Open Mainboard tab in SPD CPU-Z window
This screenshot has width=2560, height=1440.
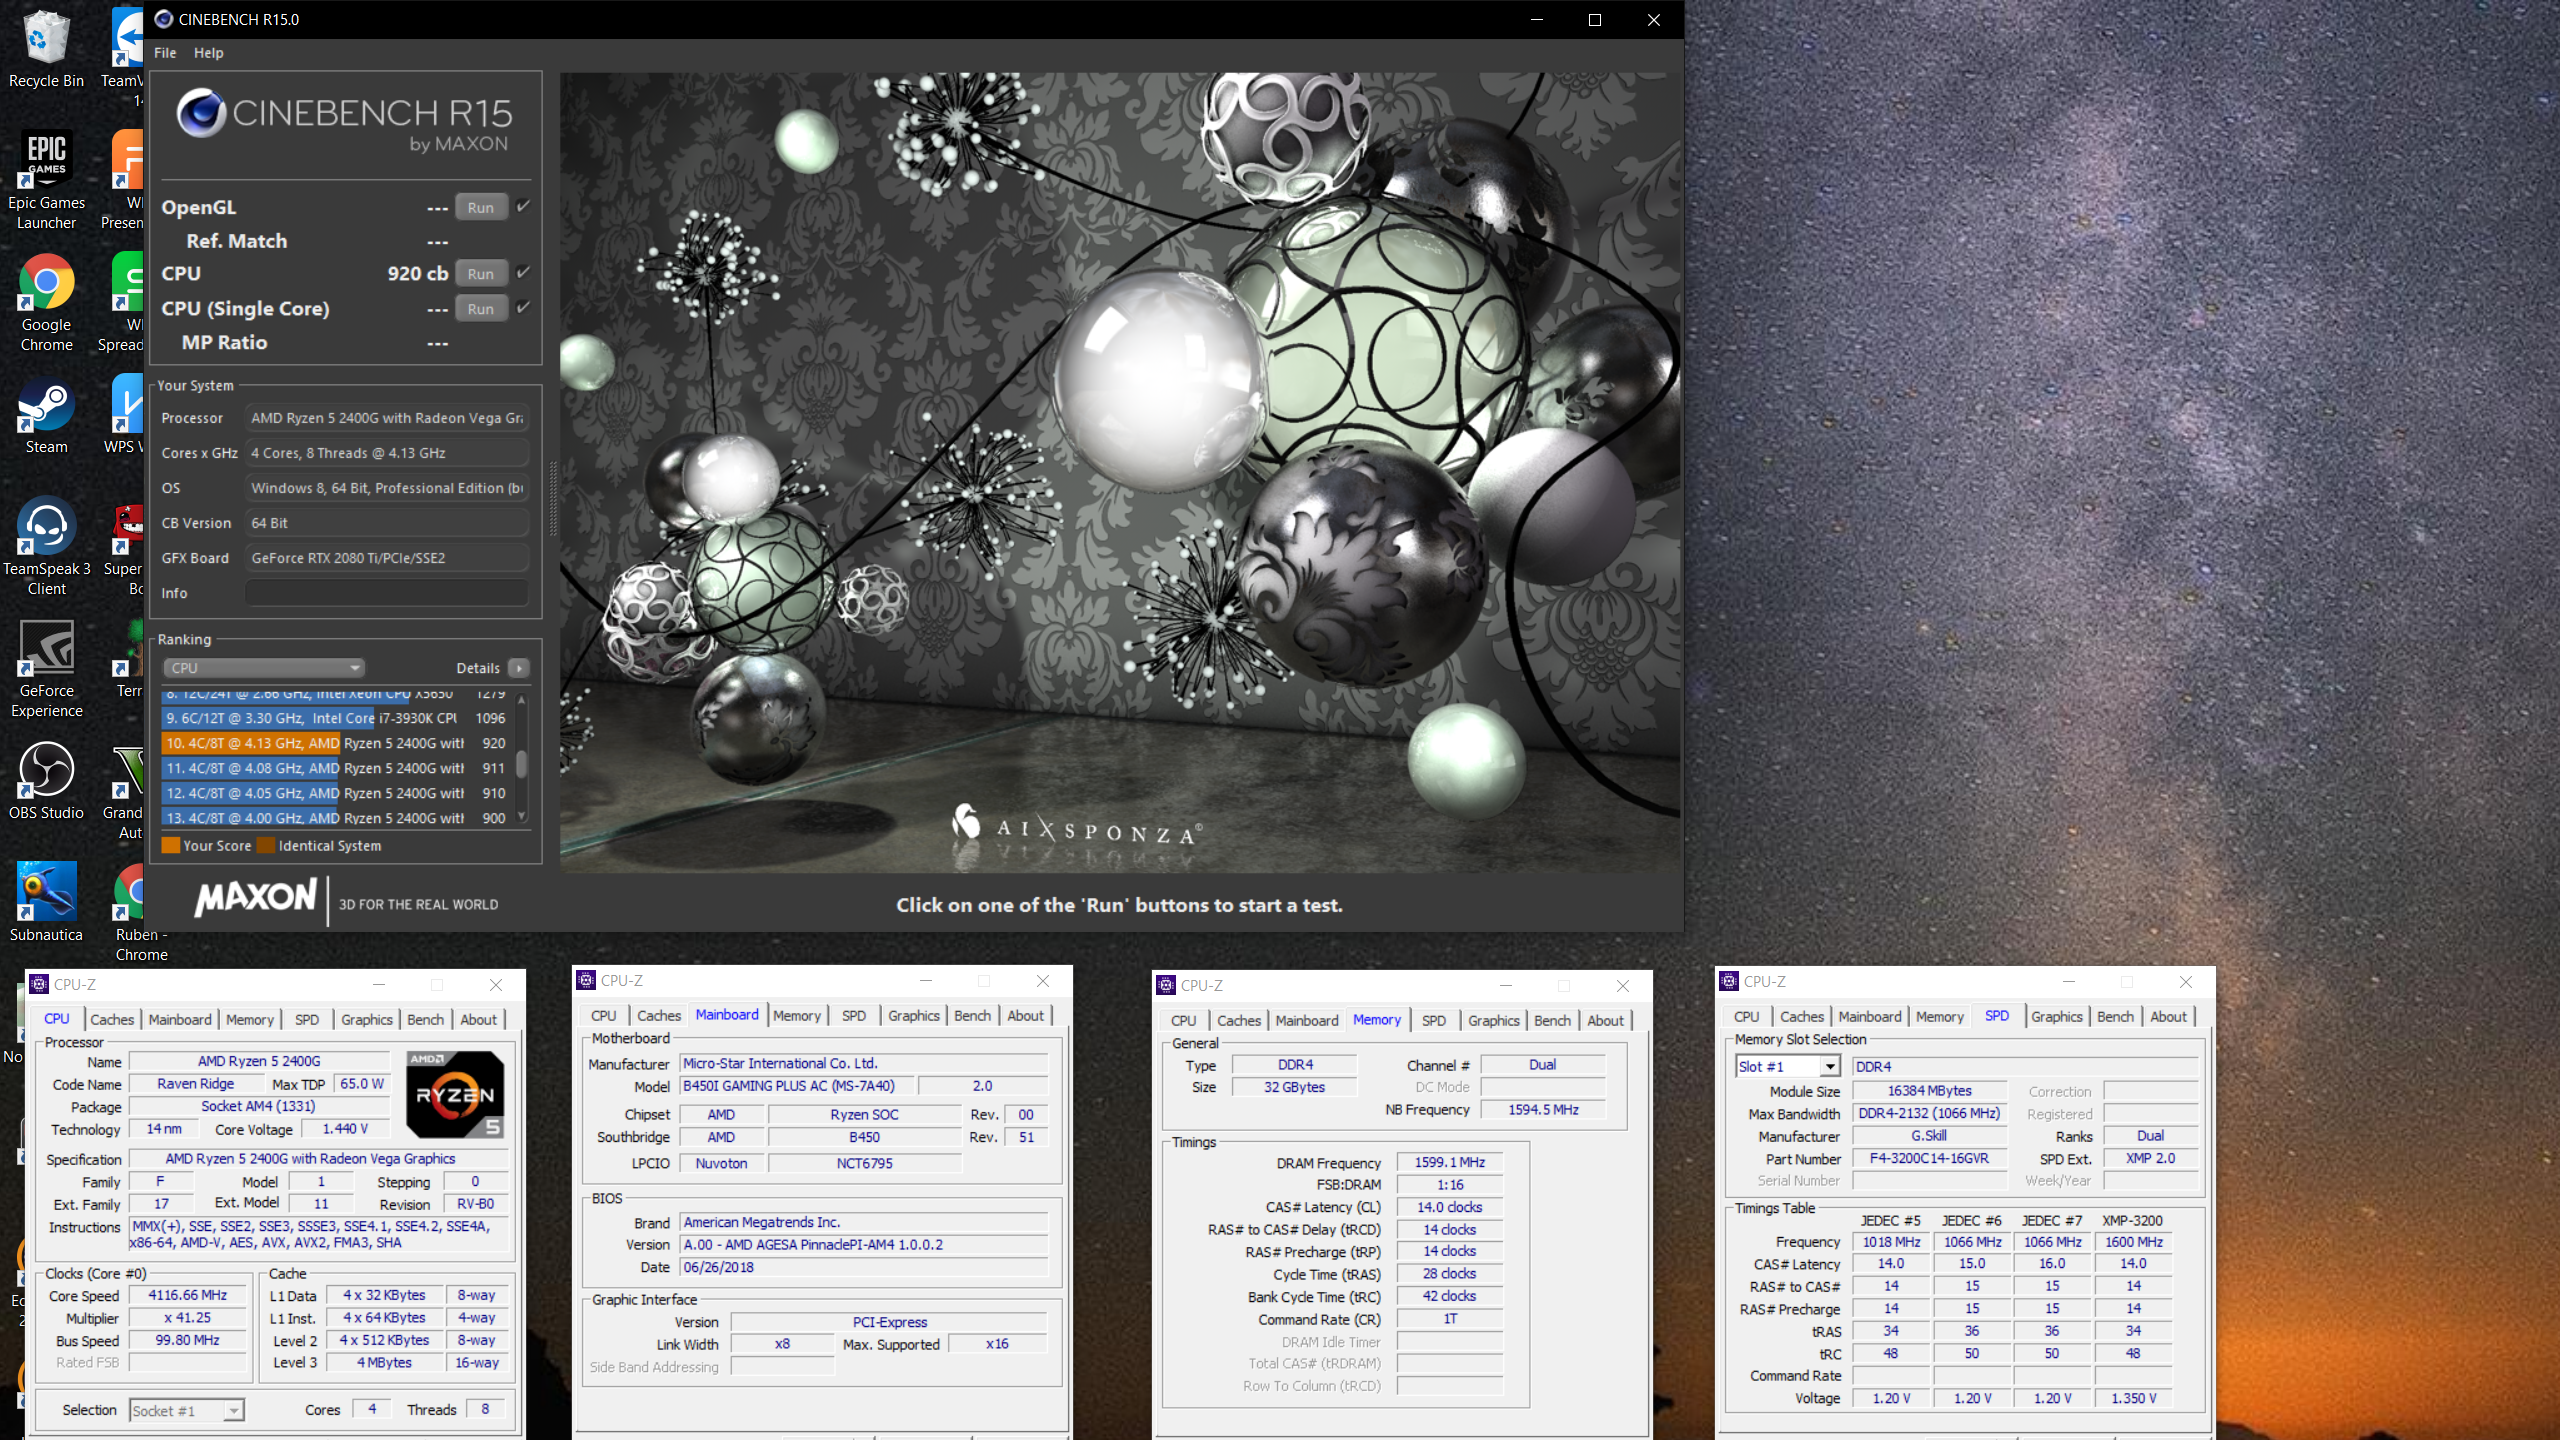pos(1869,1016)
